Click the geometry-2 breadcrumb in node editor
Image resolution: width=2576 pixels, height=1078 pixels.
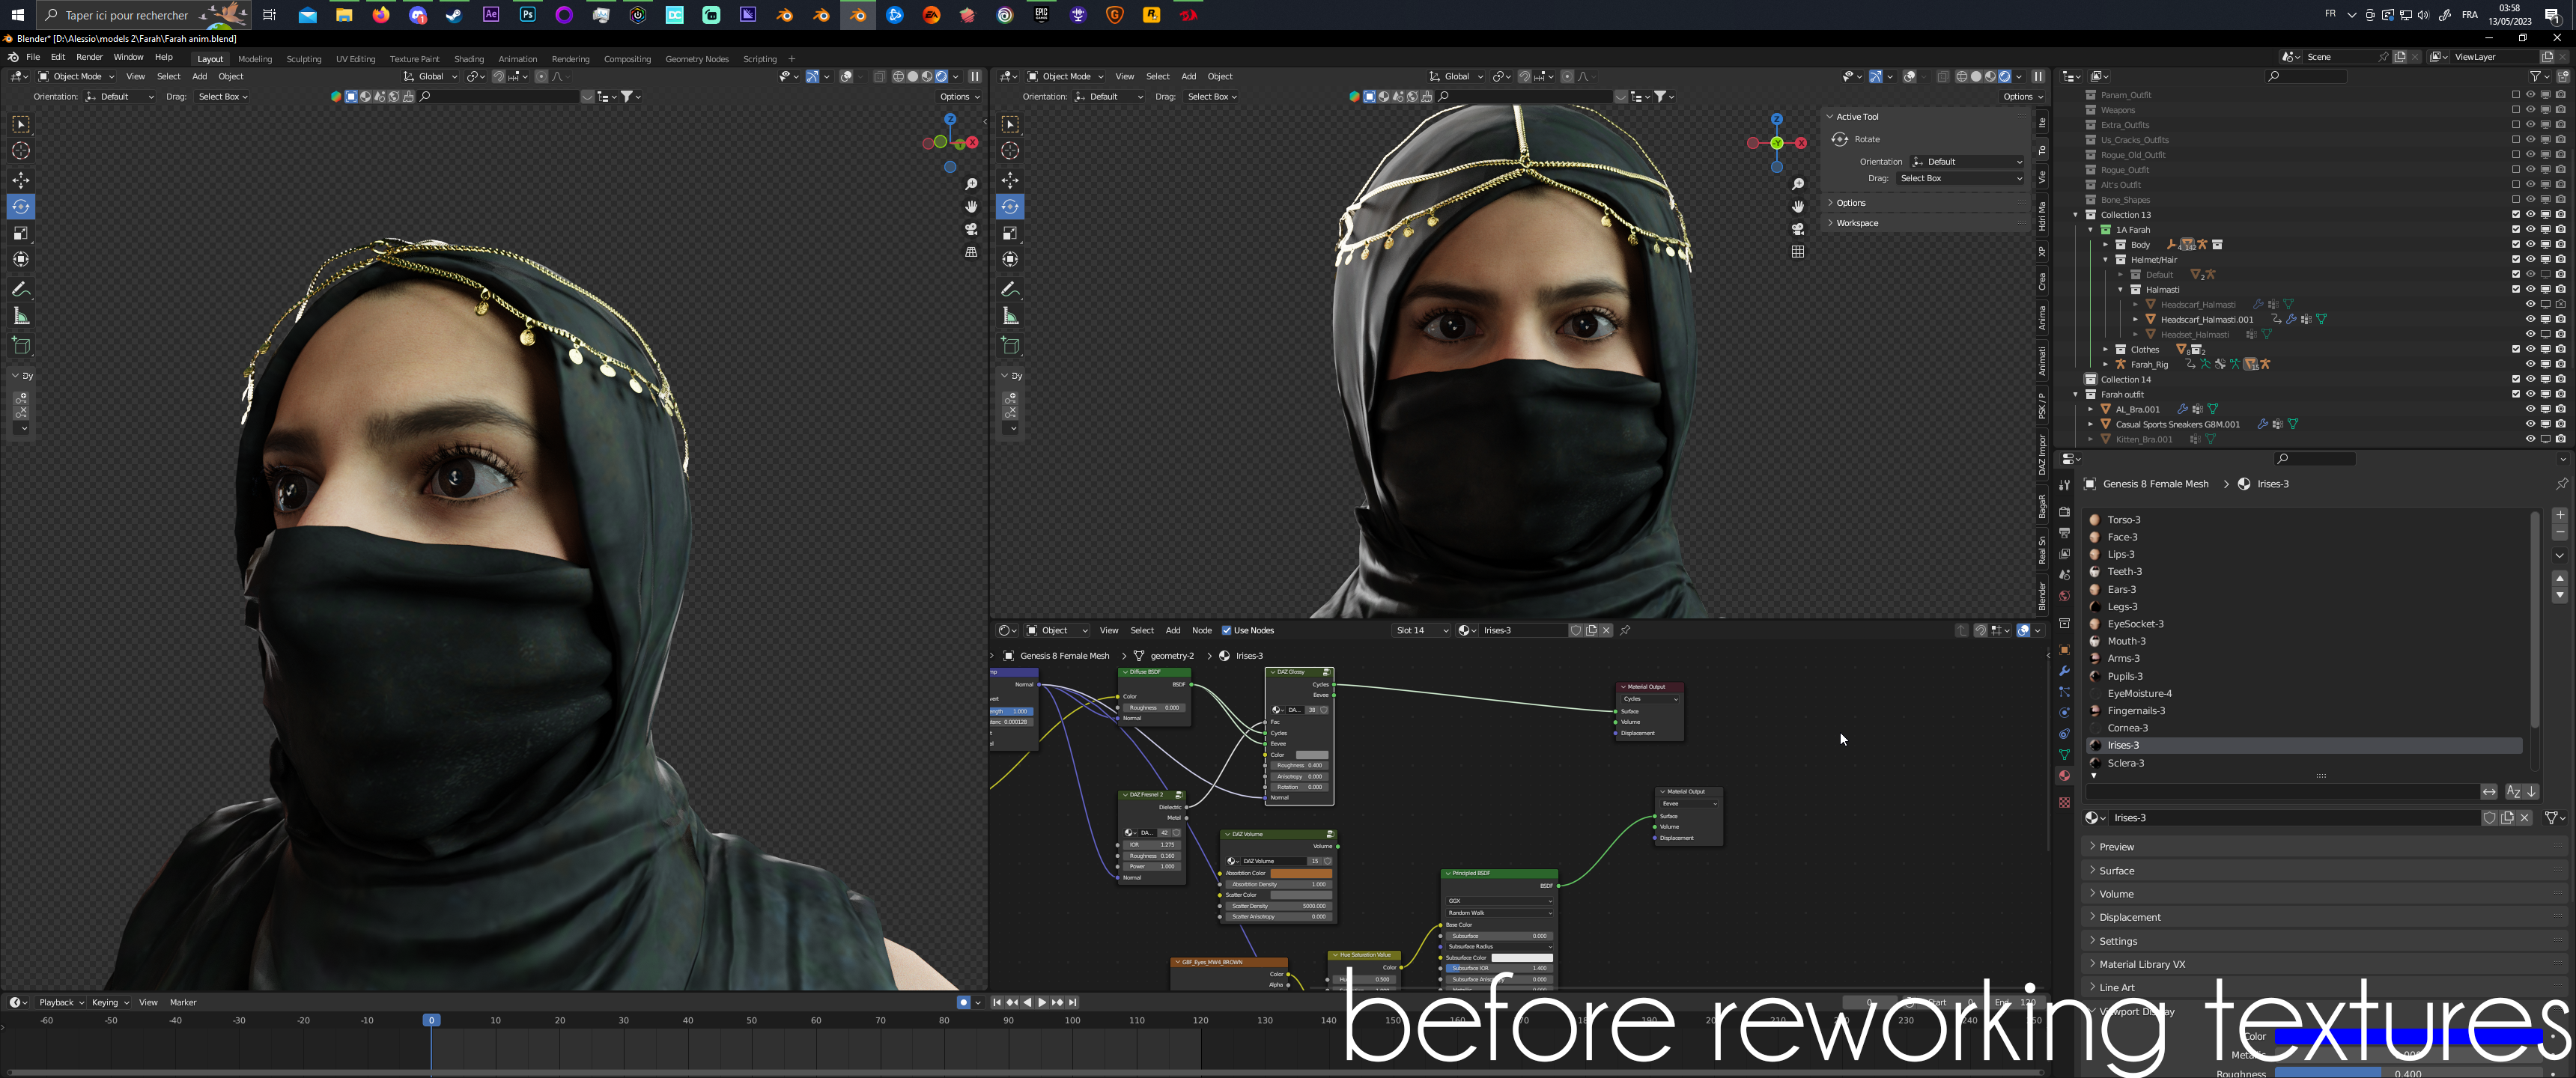coord(1172,656)
